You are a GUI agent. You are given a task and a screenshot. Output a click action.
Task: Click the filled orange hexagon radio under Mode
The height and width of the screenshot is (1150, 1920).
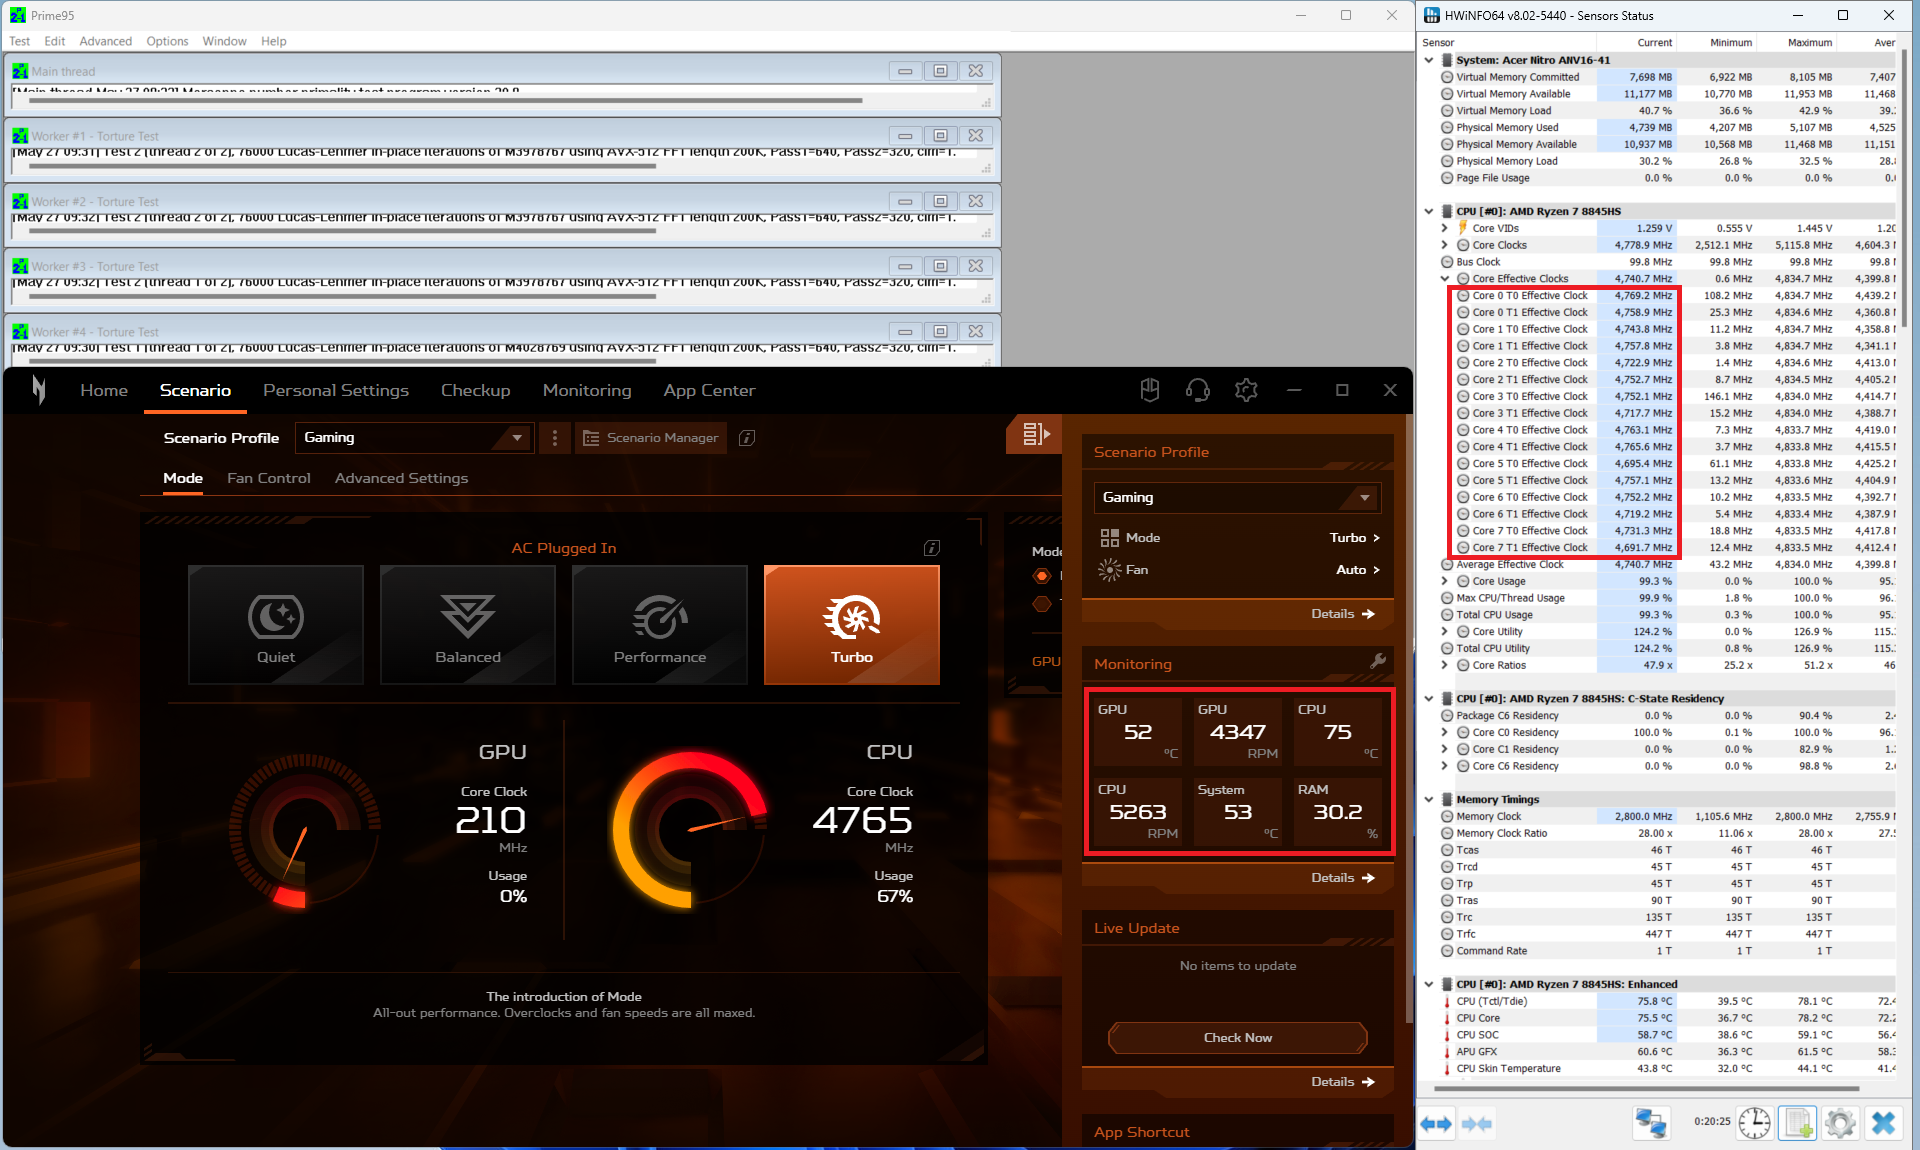pos(1042,576)
